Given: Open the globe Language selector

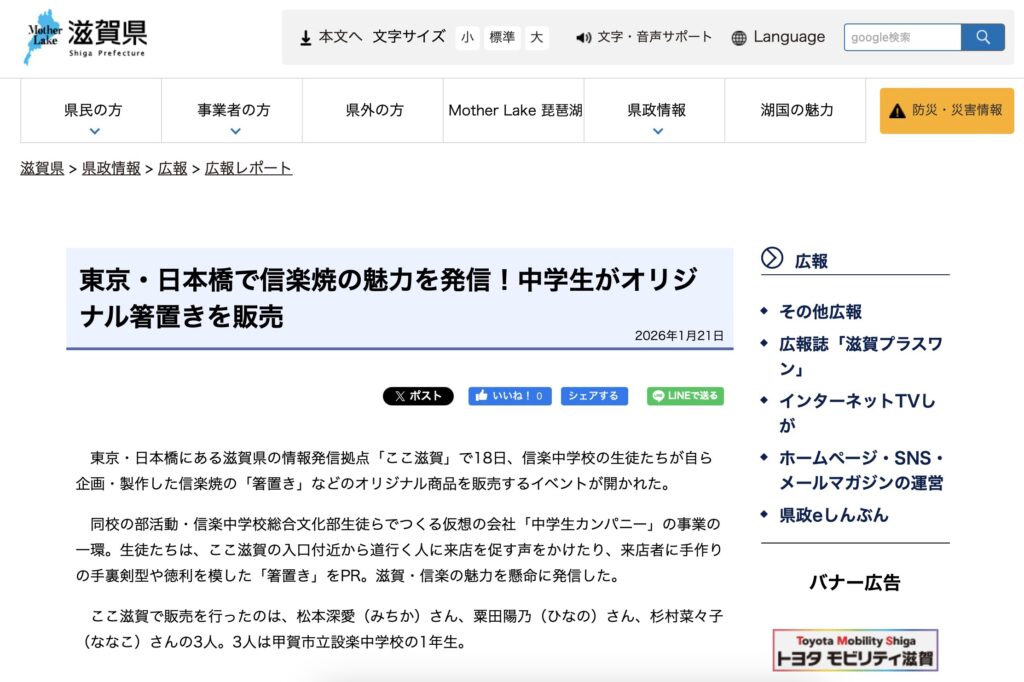Looking at the screenshot, I should [778, 37].
